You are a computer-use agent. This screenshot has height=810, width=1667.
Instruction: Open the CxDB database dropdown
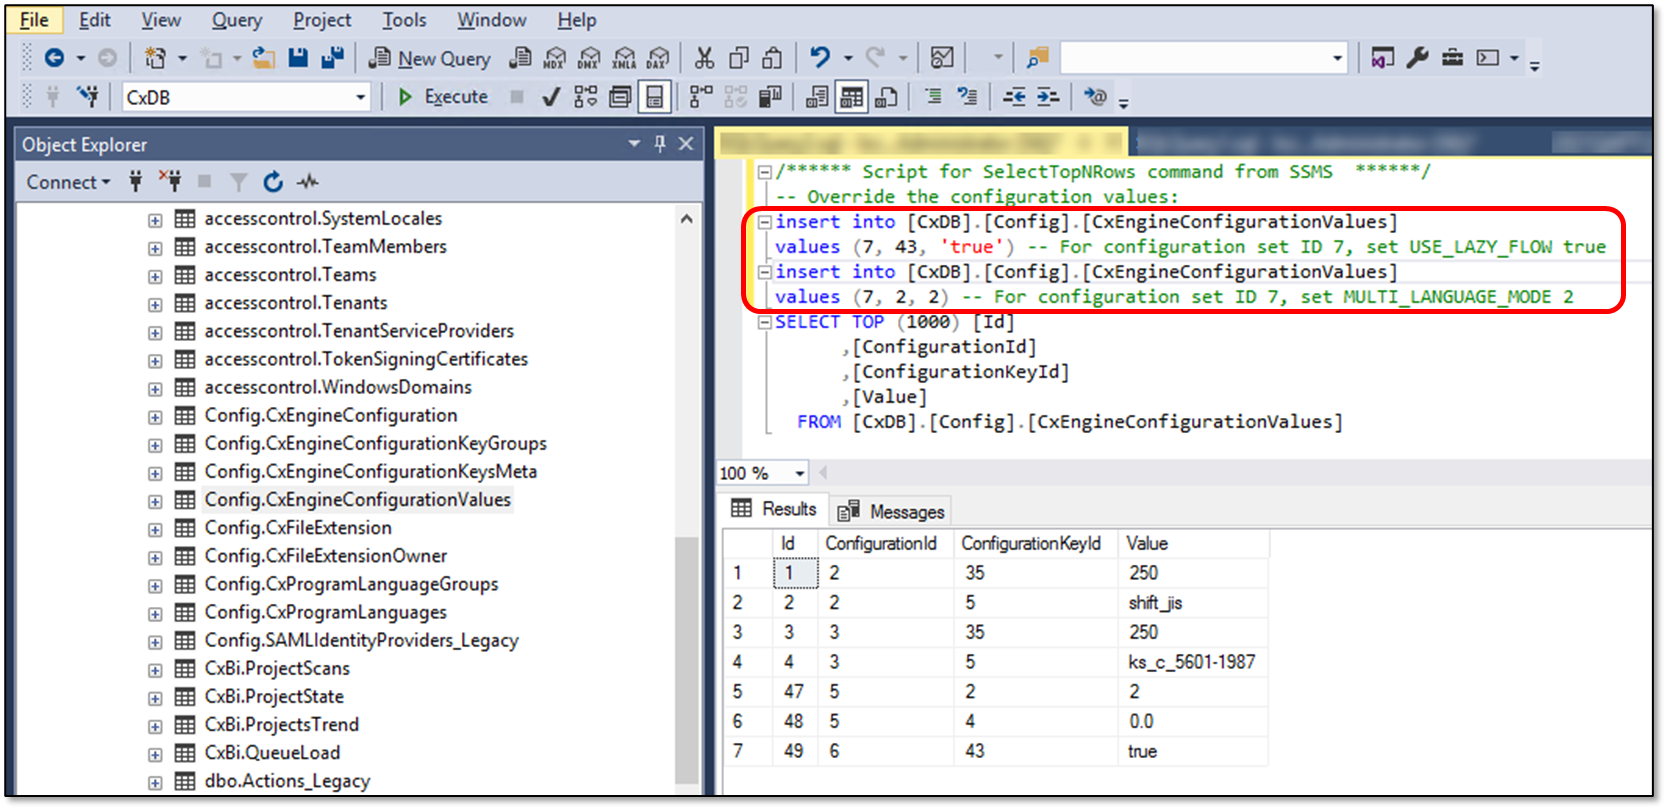[x=361, y=97]
